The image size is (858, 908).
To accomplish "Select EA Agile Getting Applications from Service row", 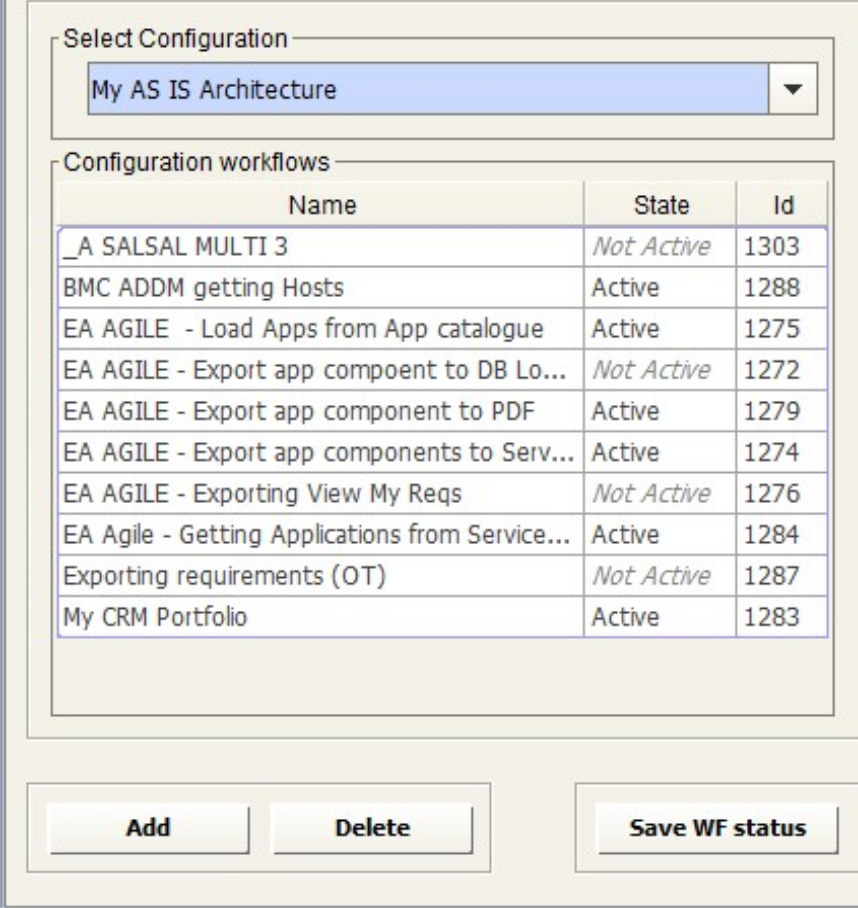I will 321,535.
